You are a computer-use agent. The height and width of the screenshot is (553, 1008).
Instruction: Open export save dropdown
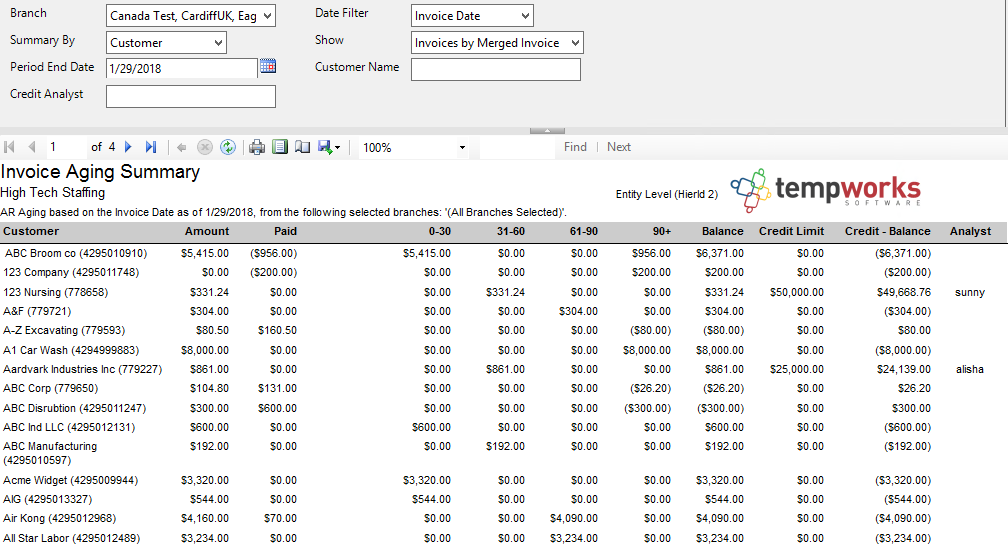pyautogui.click(x=329, y=147)
